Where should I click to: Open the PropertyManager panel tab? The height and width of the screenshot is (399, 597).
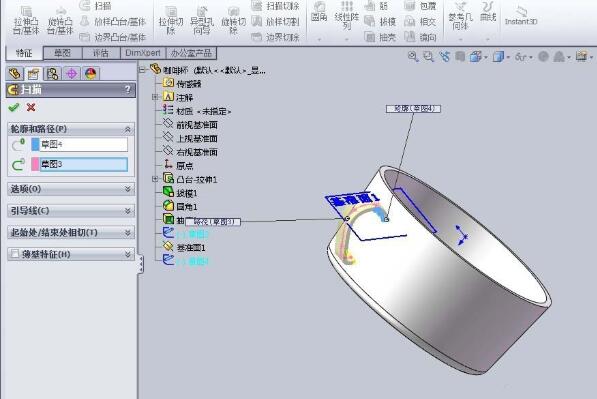coord(34,73)
